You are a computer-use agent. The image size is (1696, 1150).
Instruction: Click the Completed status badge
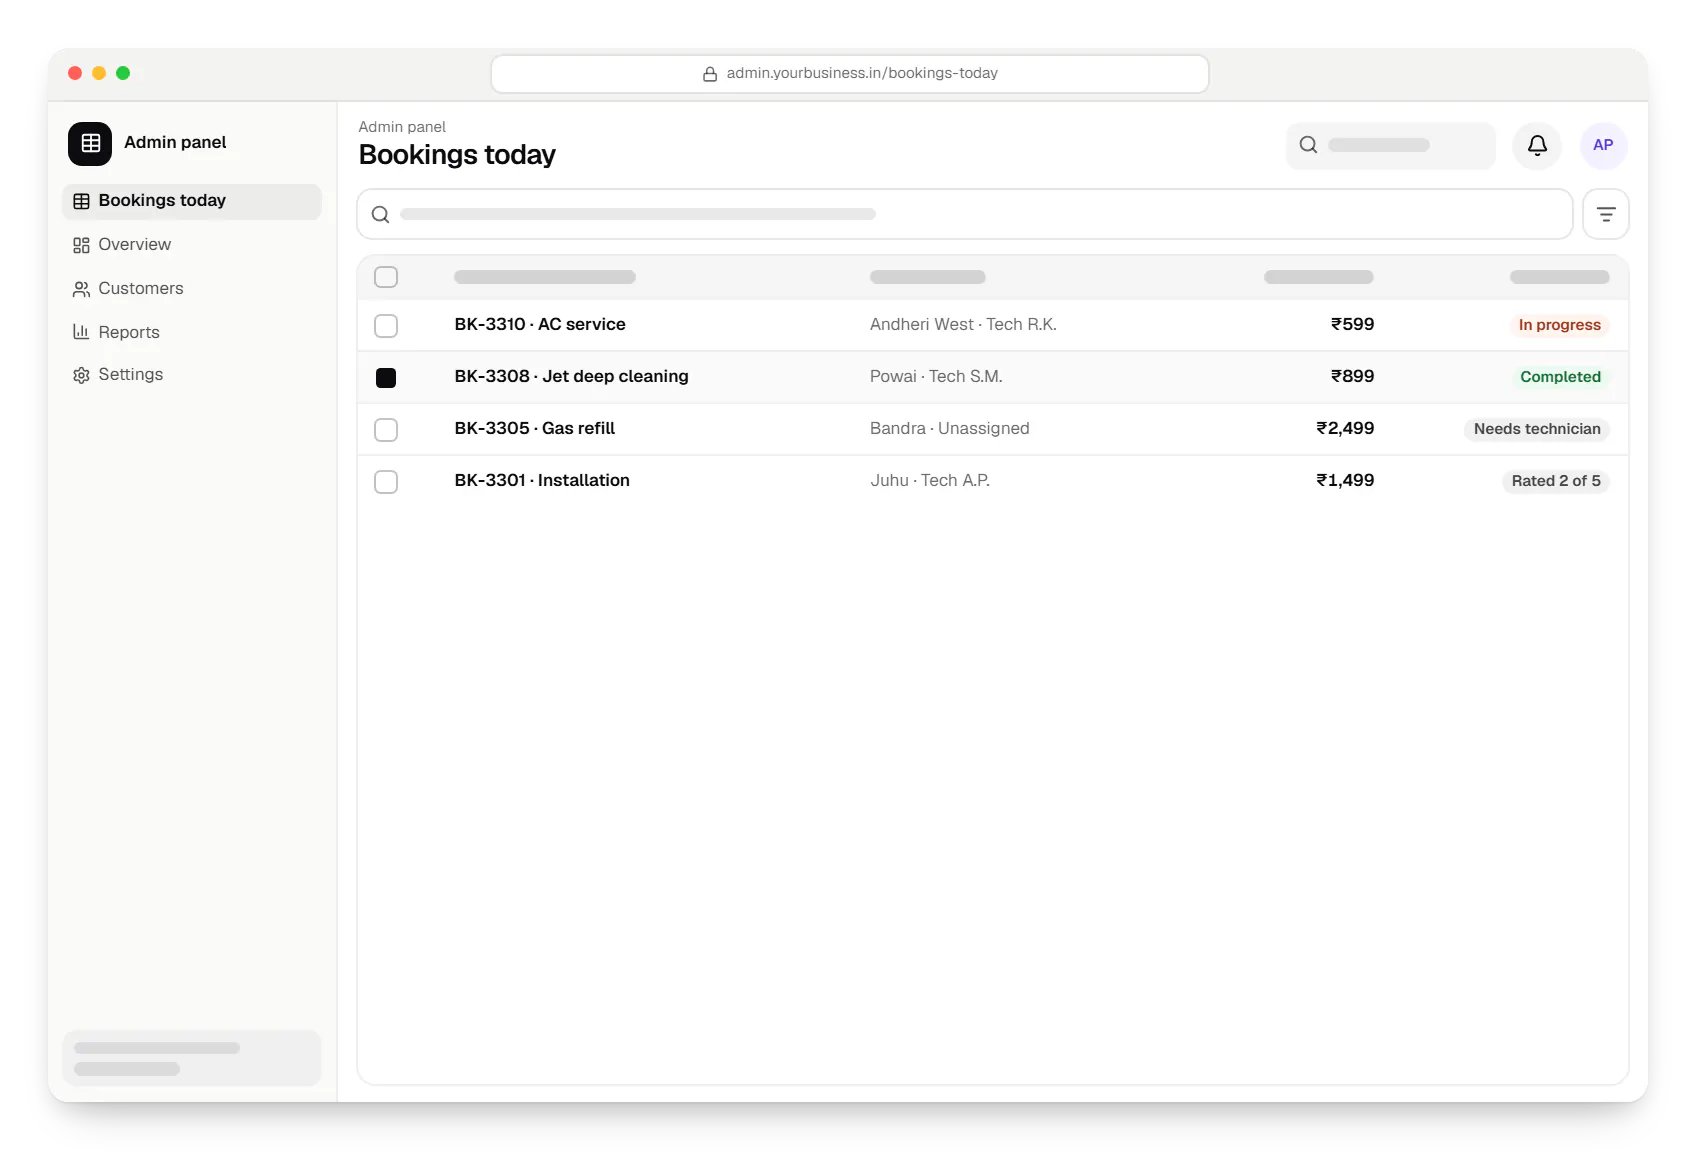tap(1560, 377)
